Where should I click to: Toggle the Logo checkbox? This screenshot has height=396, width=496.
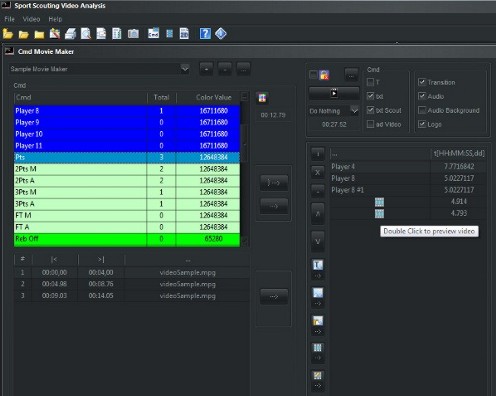422,124
